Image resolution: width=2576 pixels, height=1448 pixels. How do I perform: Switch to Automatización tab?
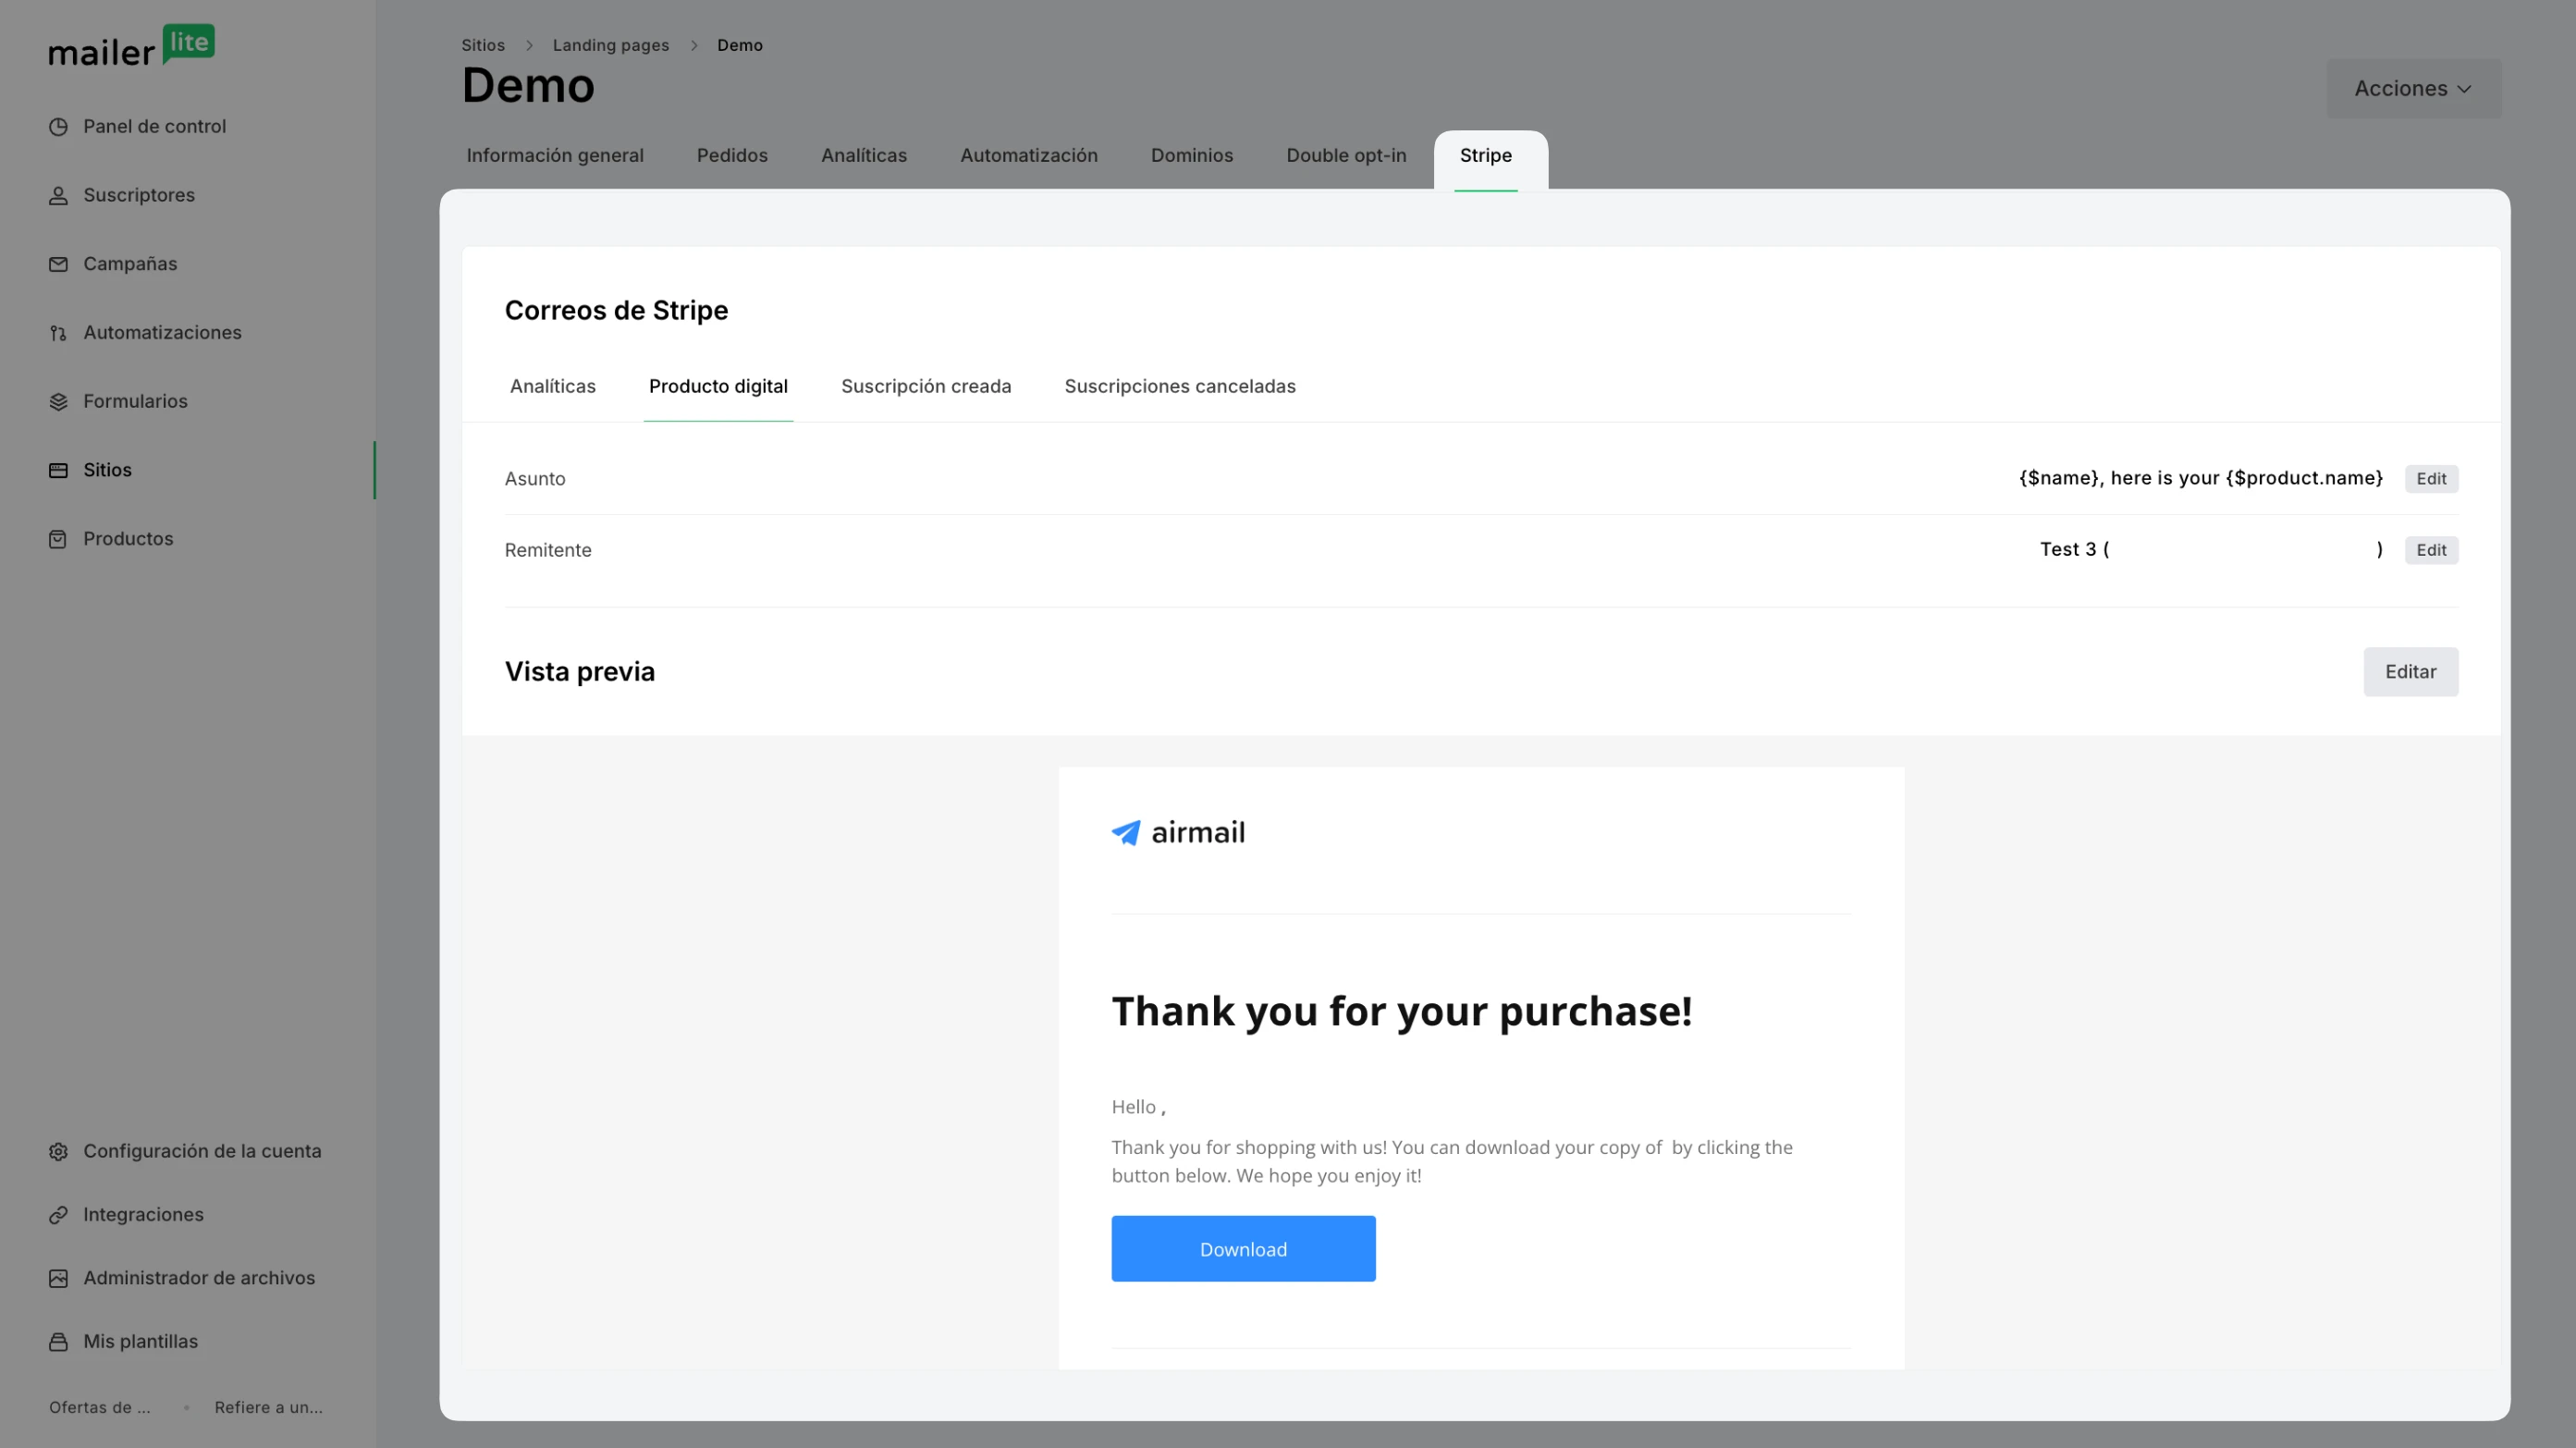point(1029,156)
